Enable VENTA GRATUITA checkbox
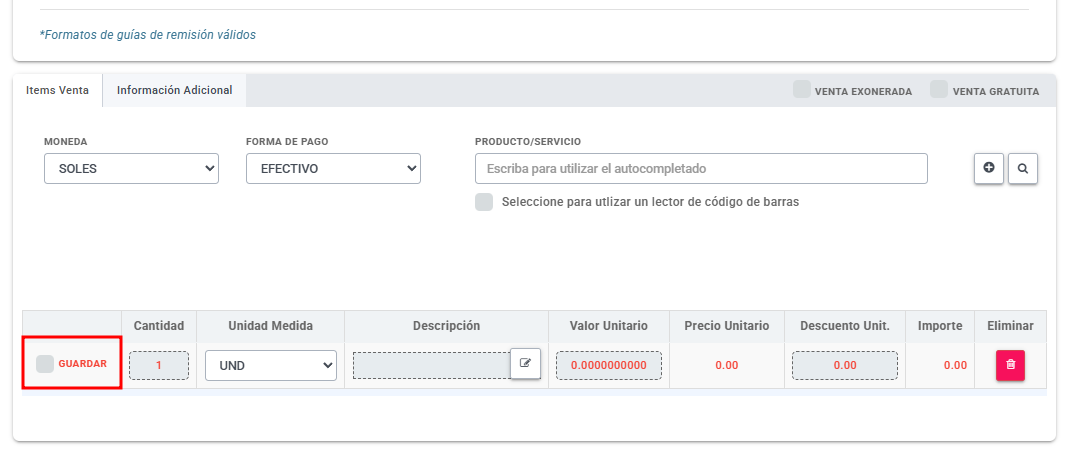This screenshot has width=1070, height=450. pyautogui.click(x=940, y=89)
